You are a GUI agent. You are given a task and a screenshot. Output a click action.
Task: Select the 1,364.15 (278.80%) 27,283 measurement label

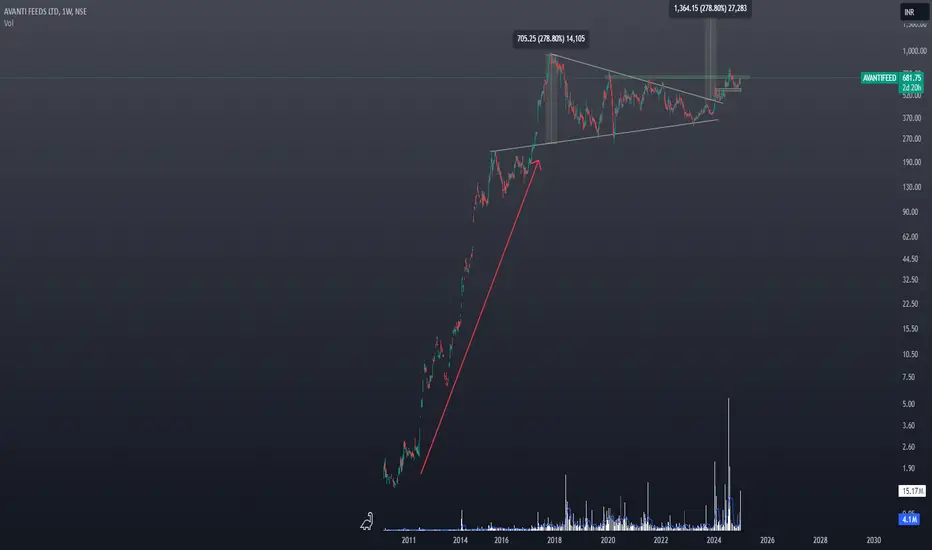tap(710, 8)
